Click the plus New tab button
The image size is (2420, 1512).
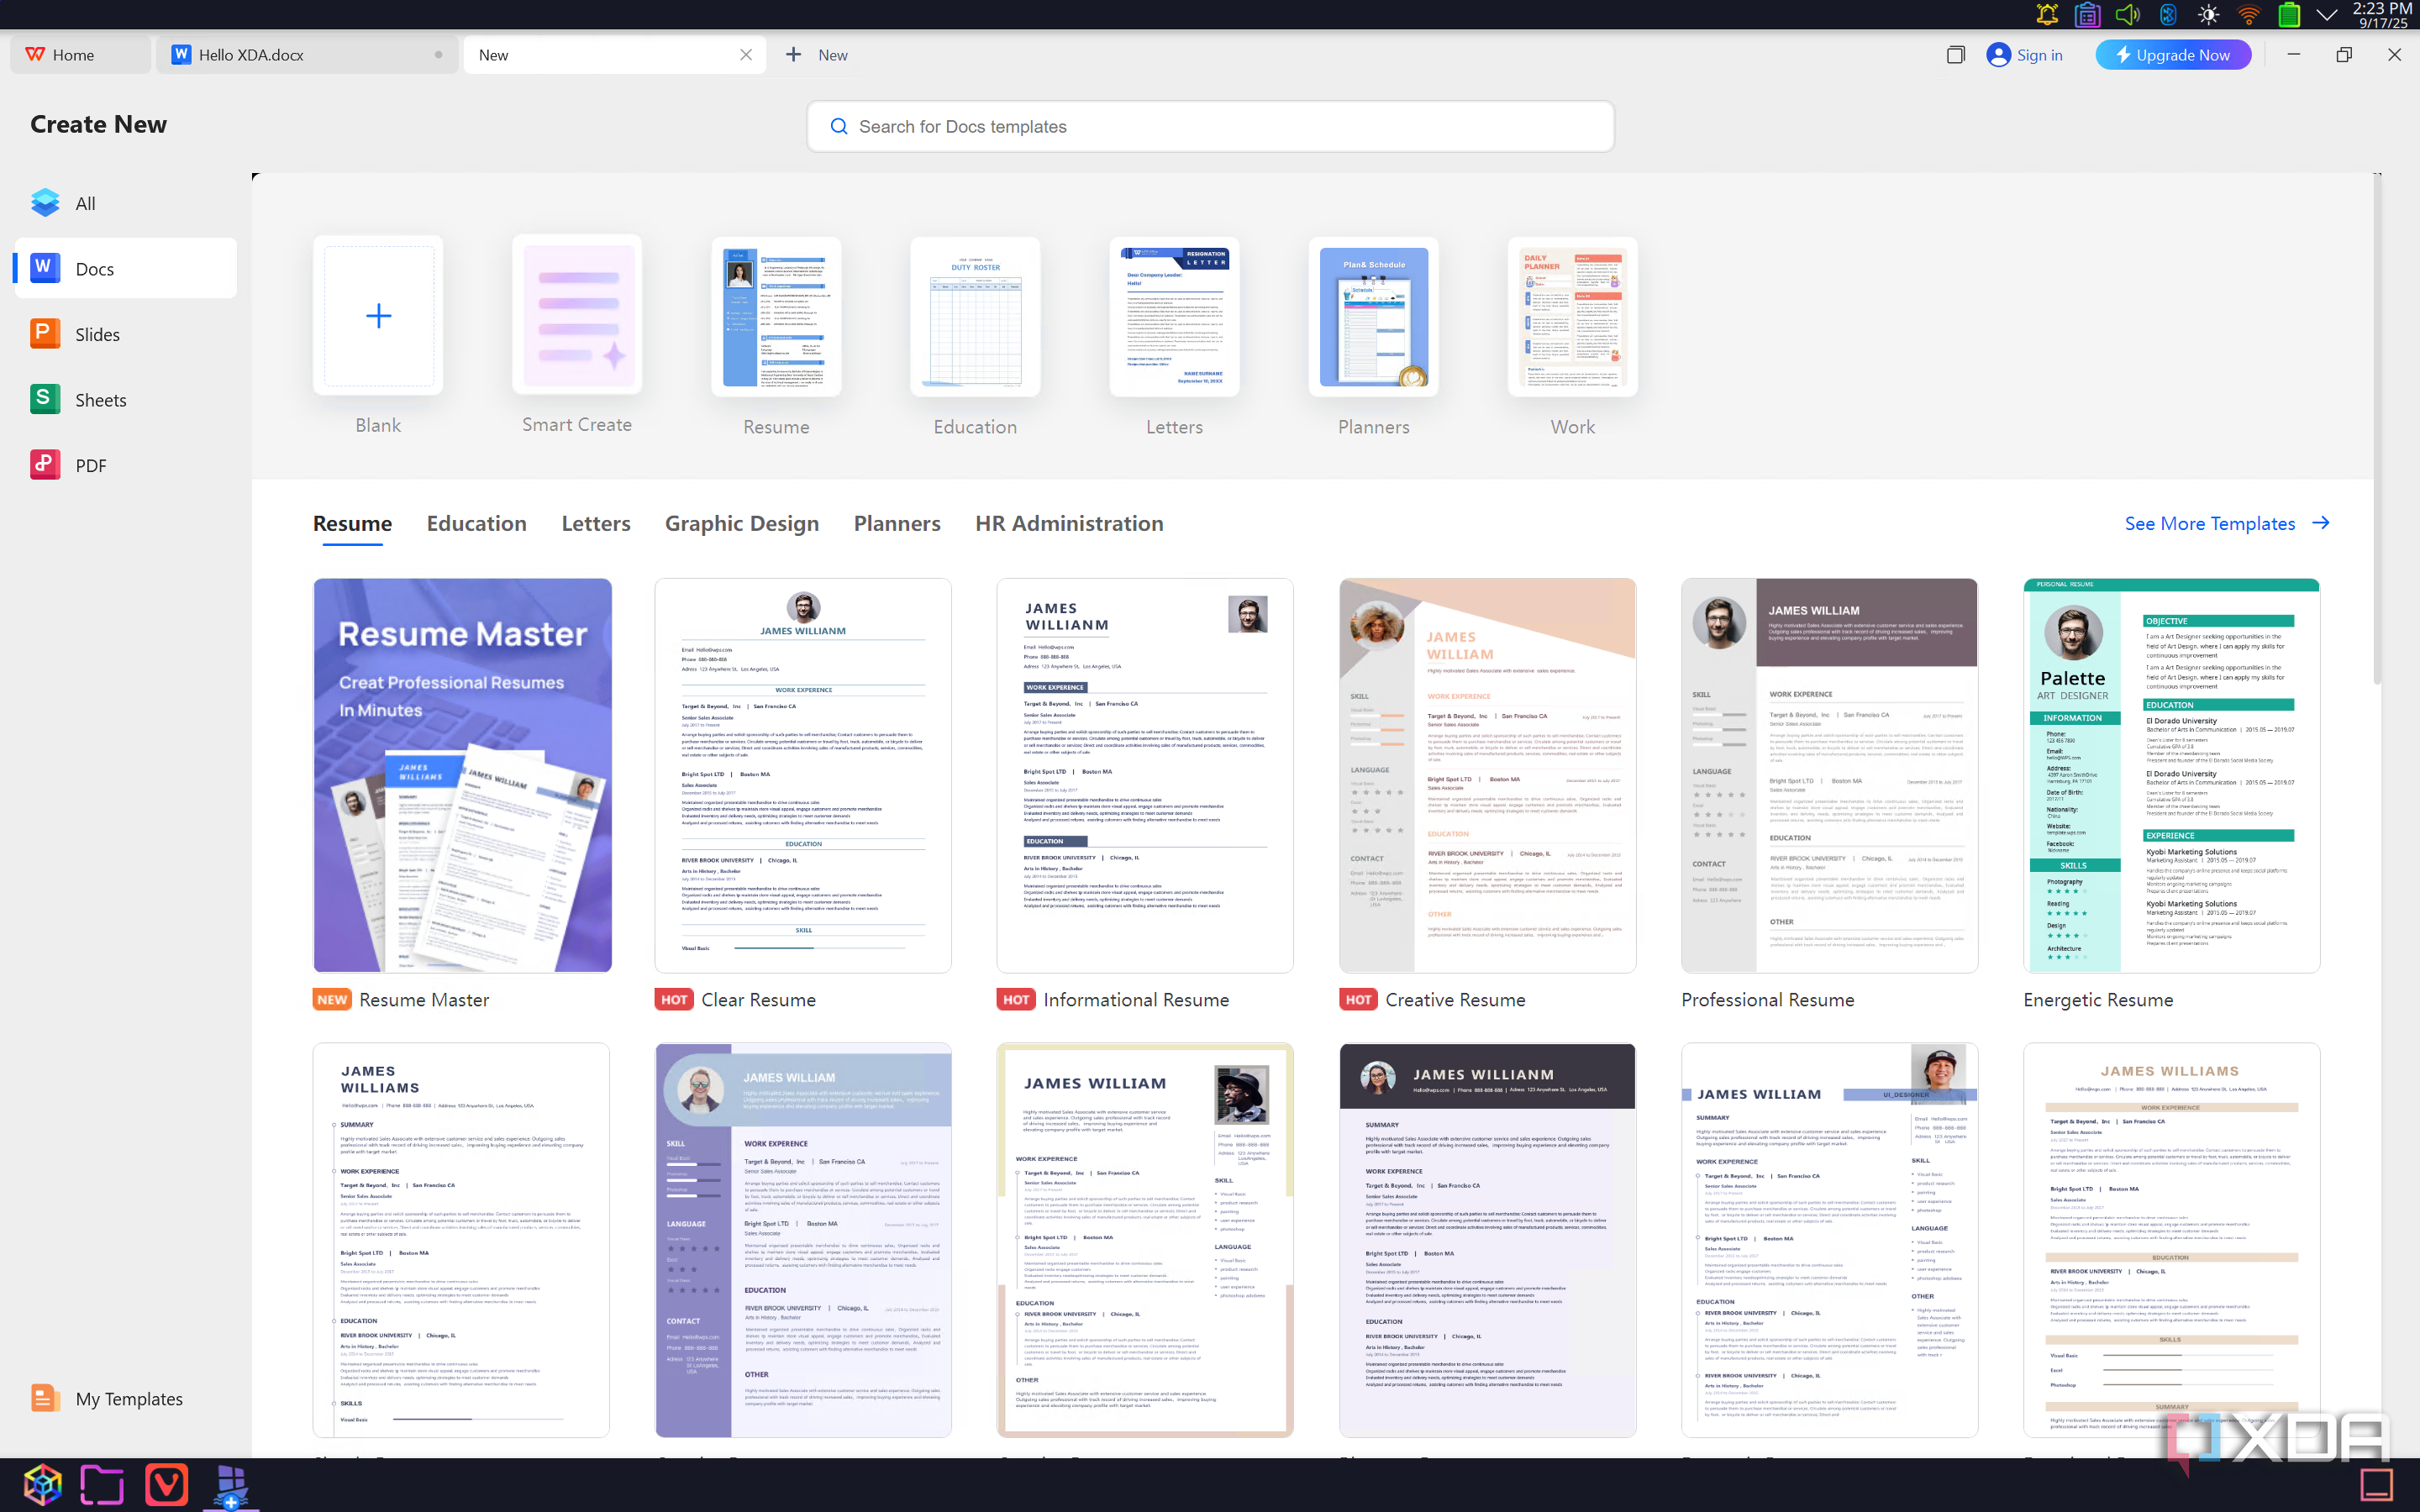[816, 55]
